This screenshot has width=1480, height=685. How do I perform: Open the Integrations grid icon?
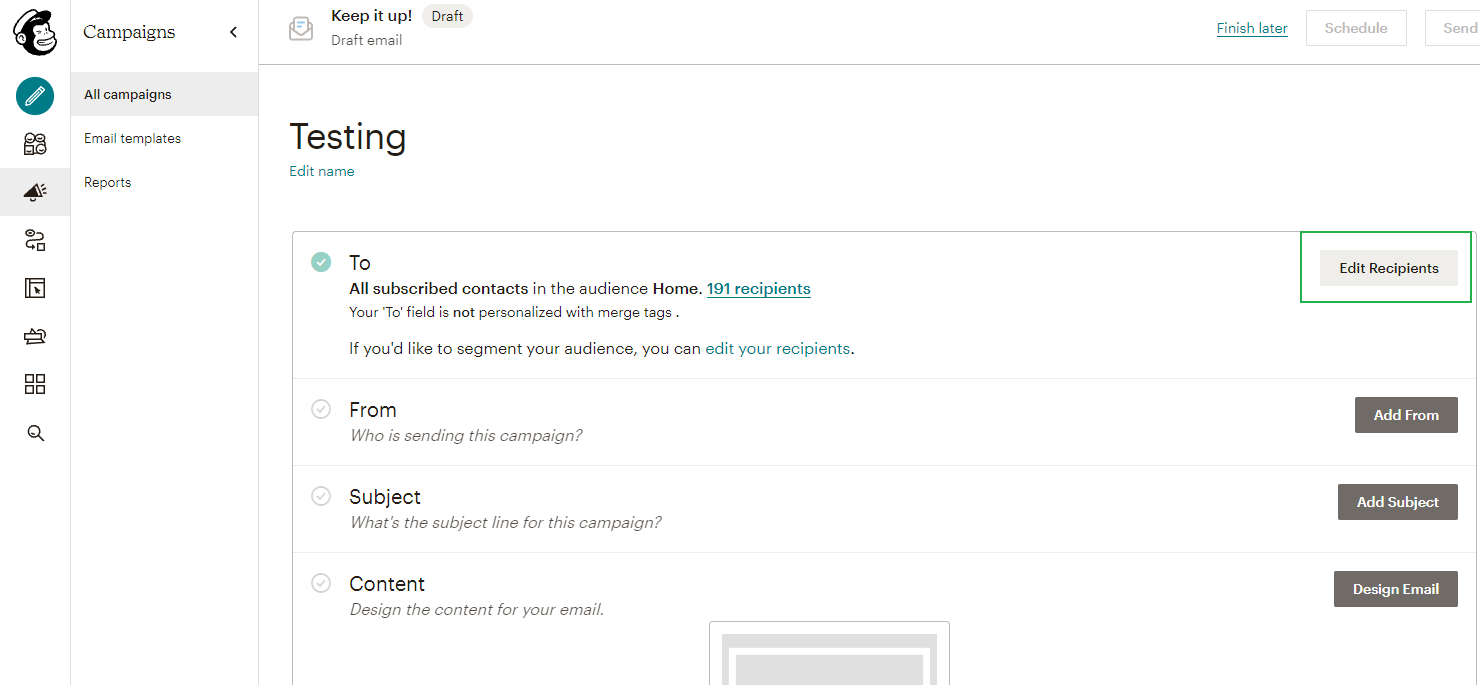click(35, 385)
